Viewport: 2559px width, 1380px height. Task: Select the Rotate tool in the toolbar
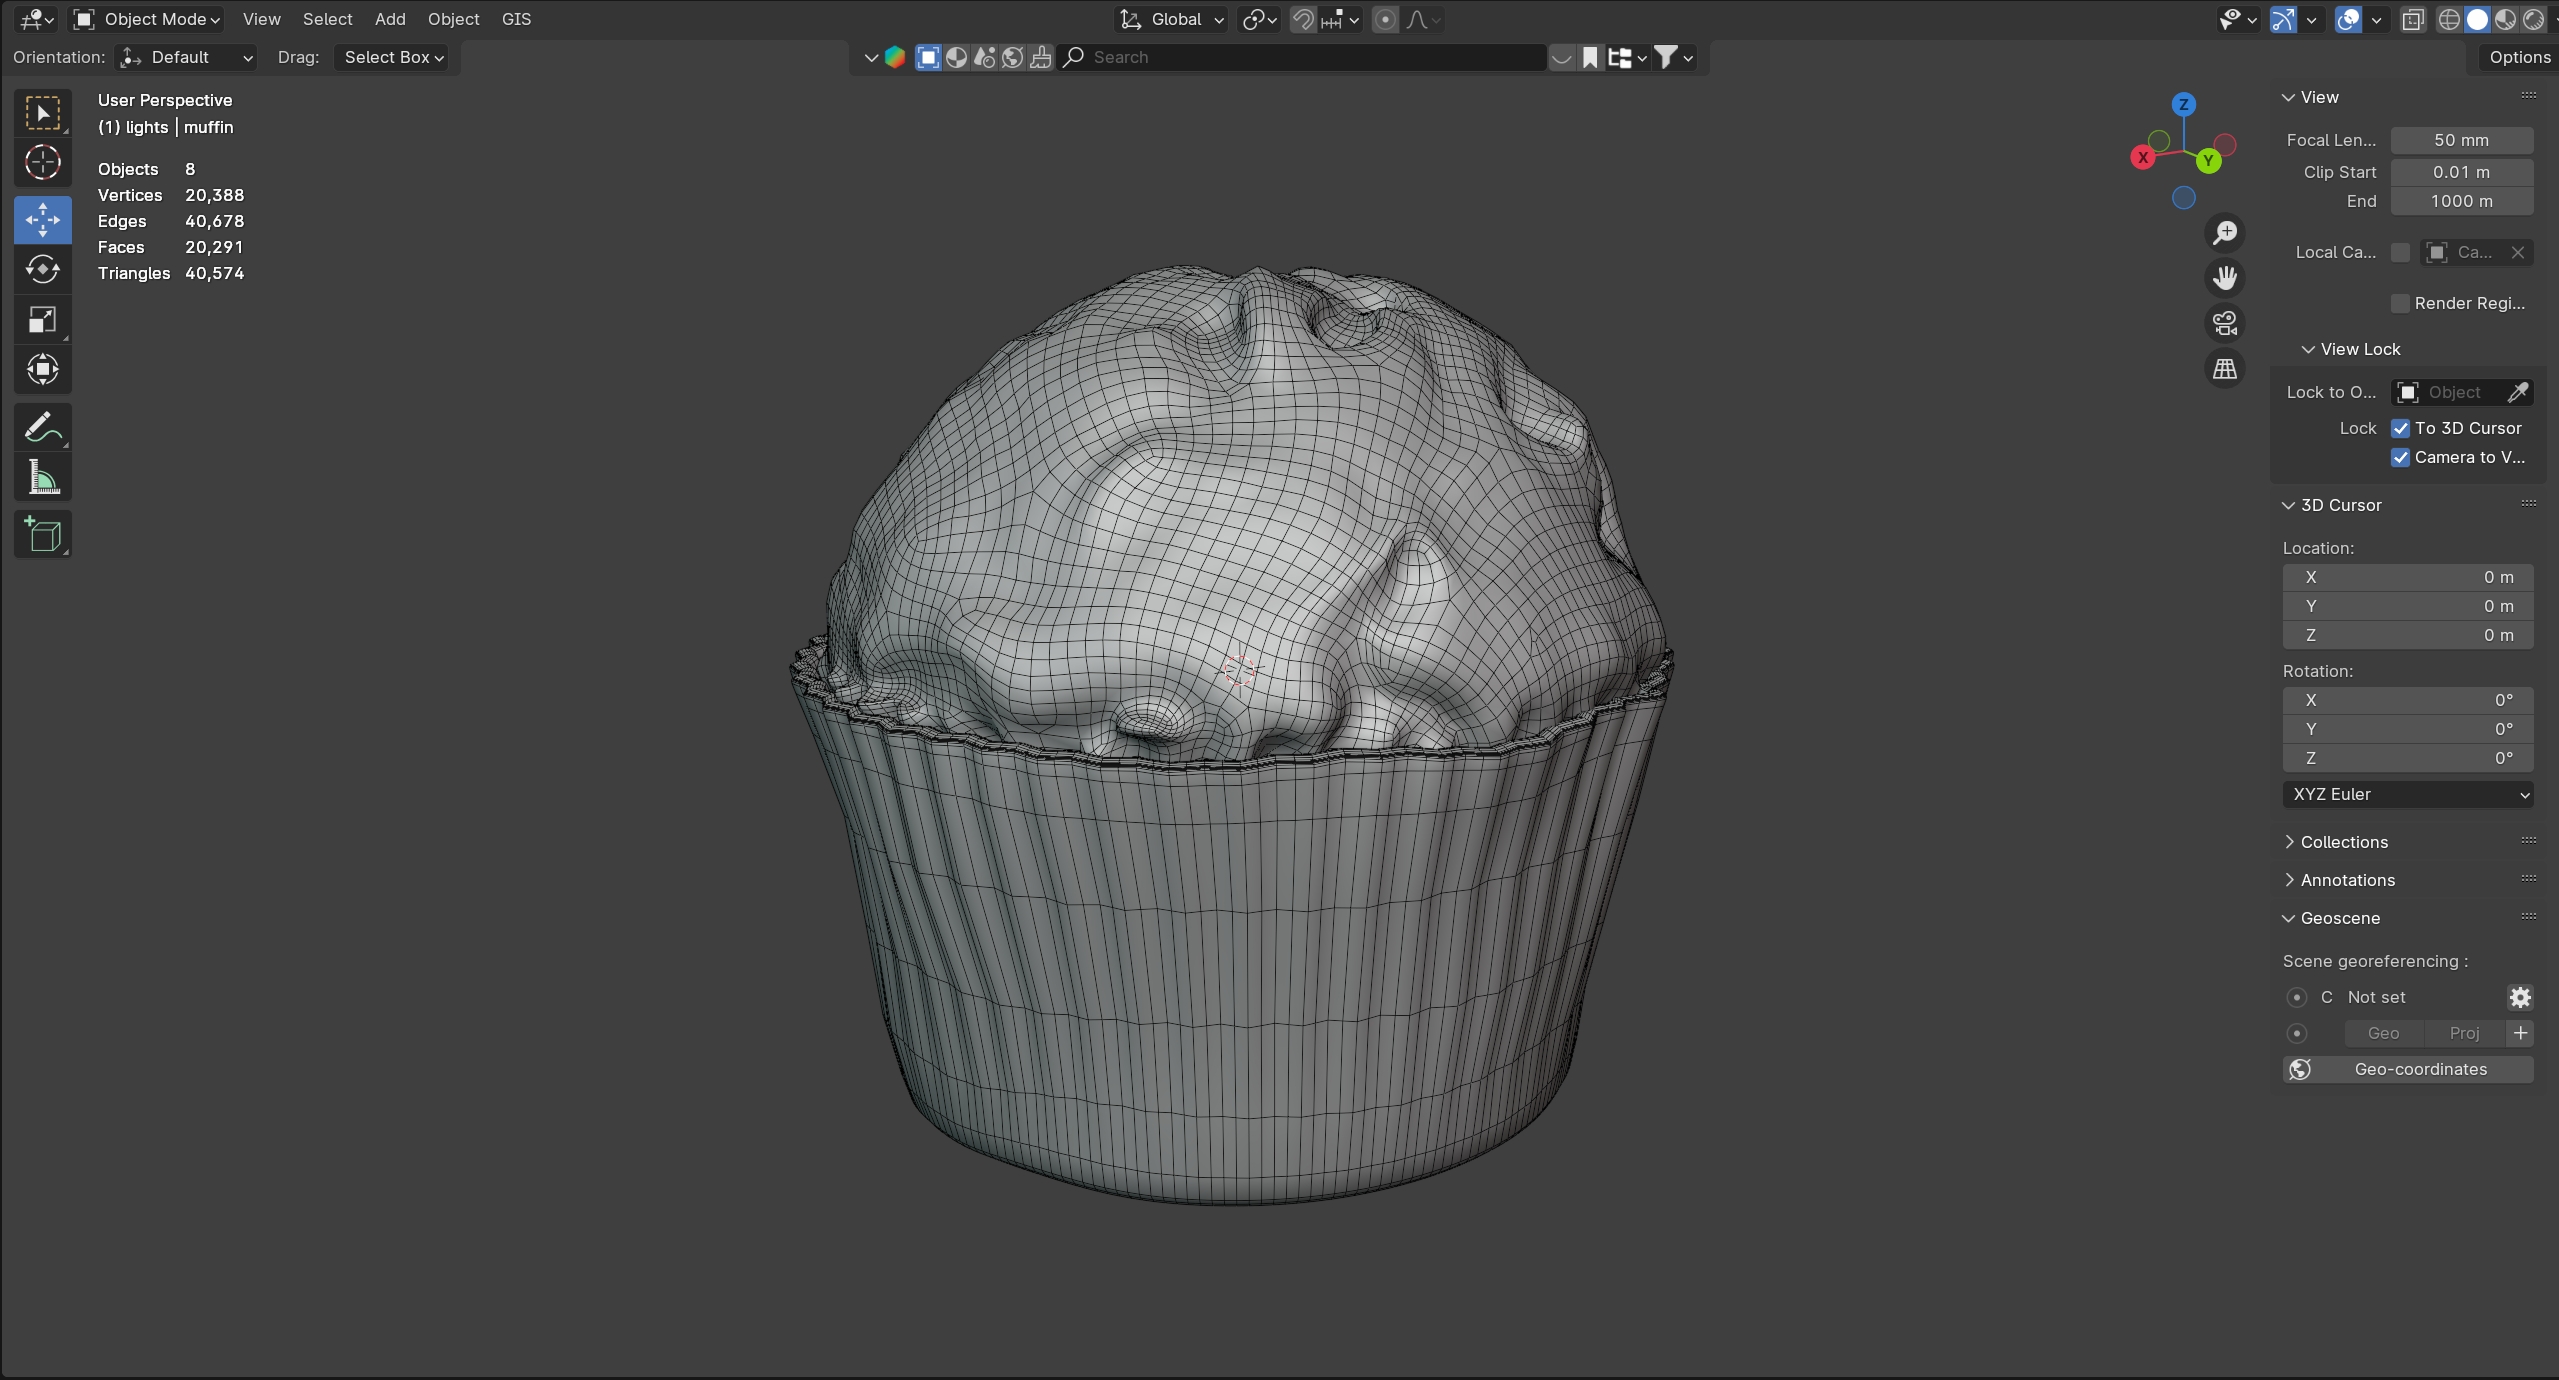point(42,270)
